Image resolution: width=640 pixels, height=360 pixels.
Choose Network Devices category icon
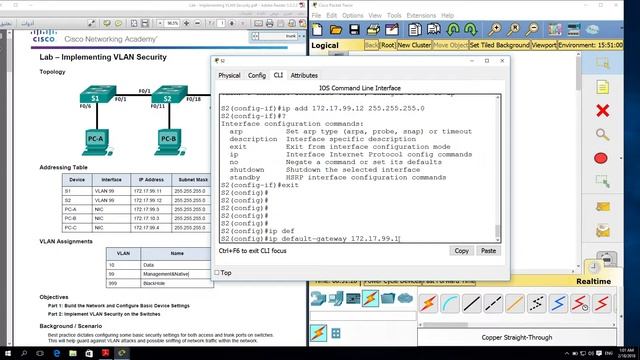tap(318, 299)
